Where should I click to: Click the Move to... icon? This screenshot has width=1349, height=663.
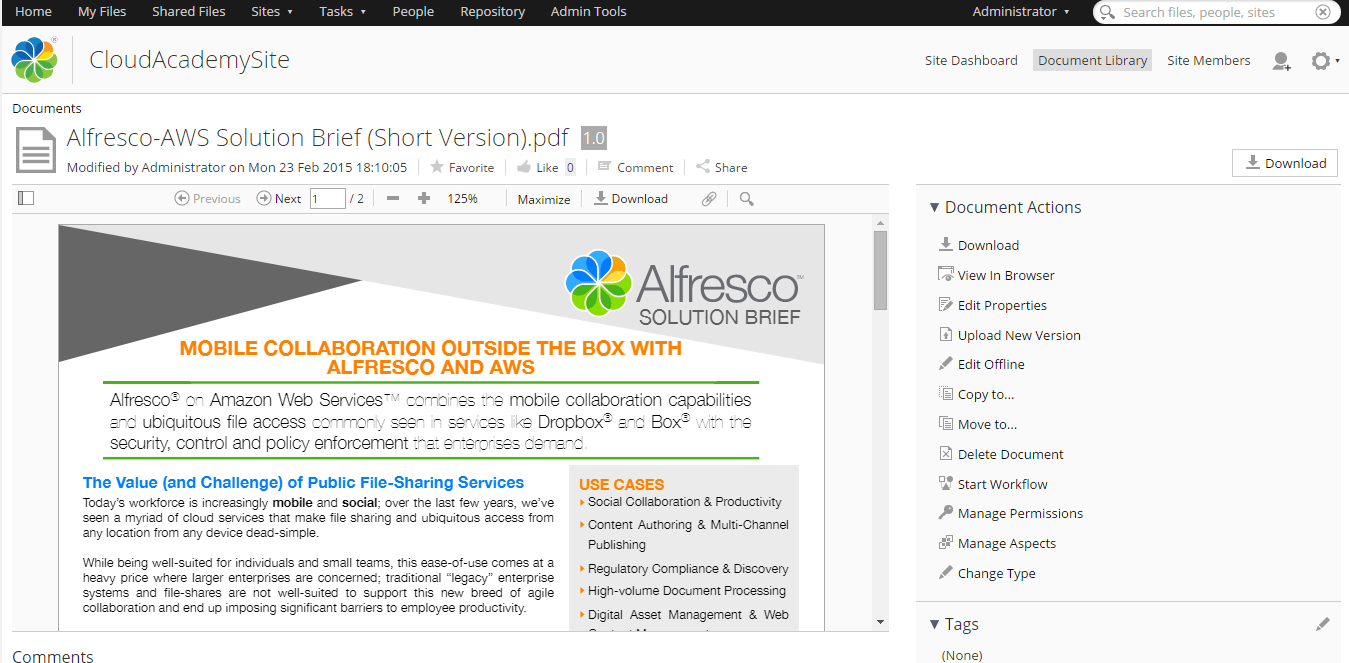tap(946, 424)
